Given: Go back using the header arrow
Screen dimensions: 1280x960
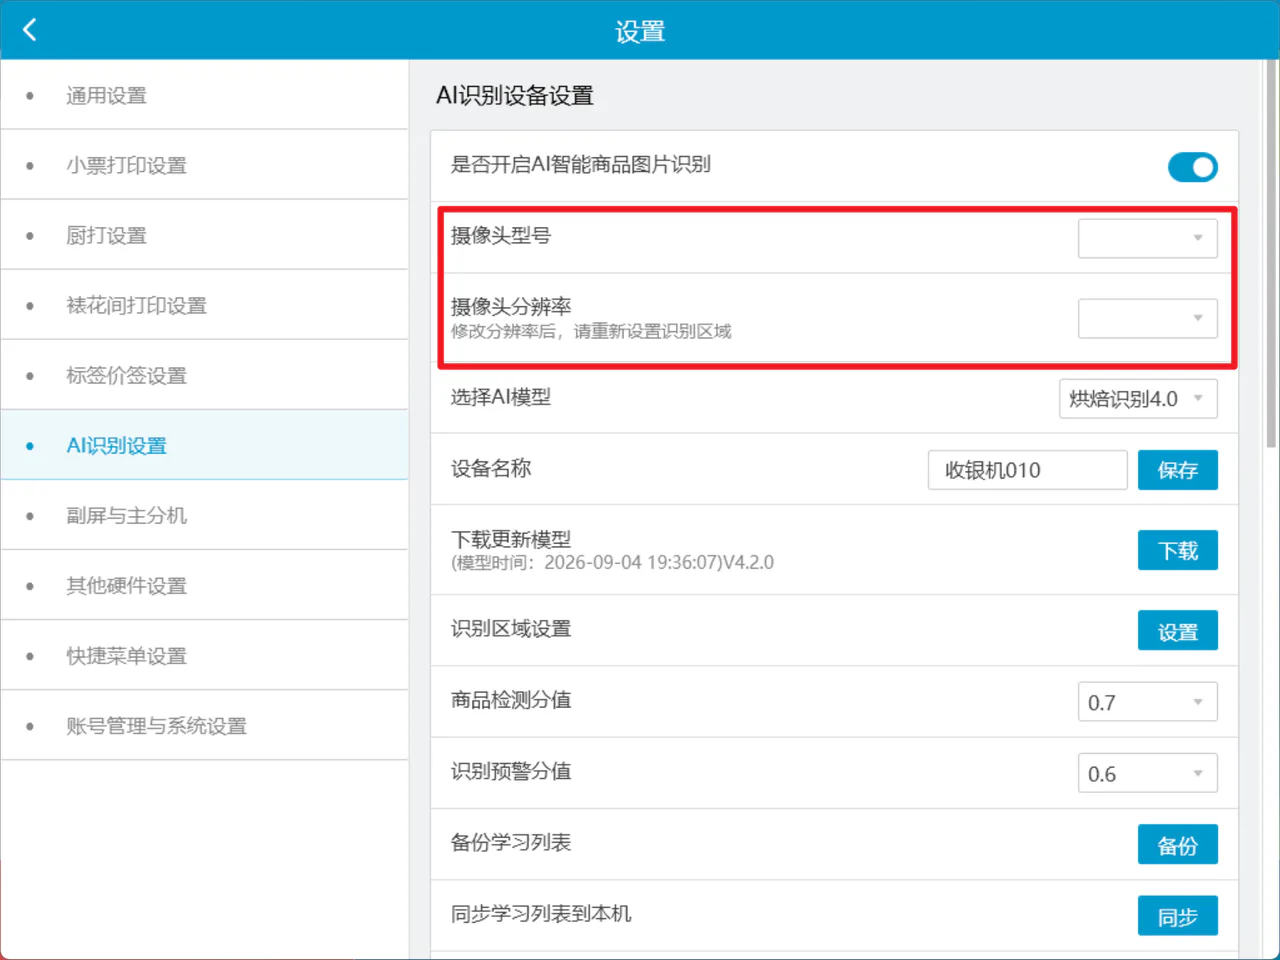Looking at the screenshot, I should (x=30, y=30).
